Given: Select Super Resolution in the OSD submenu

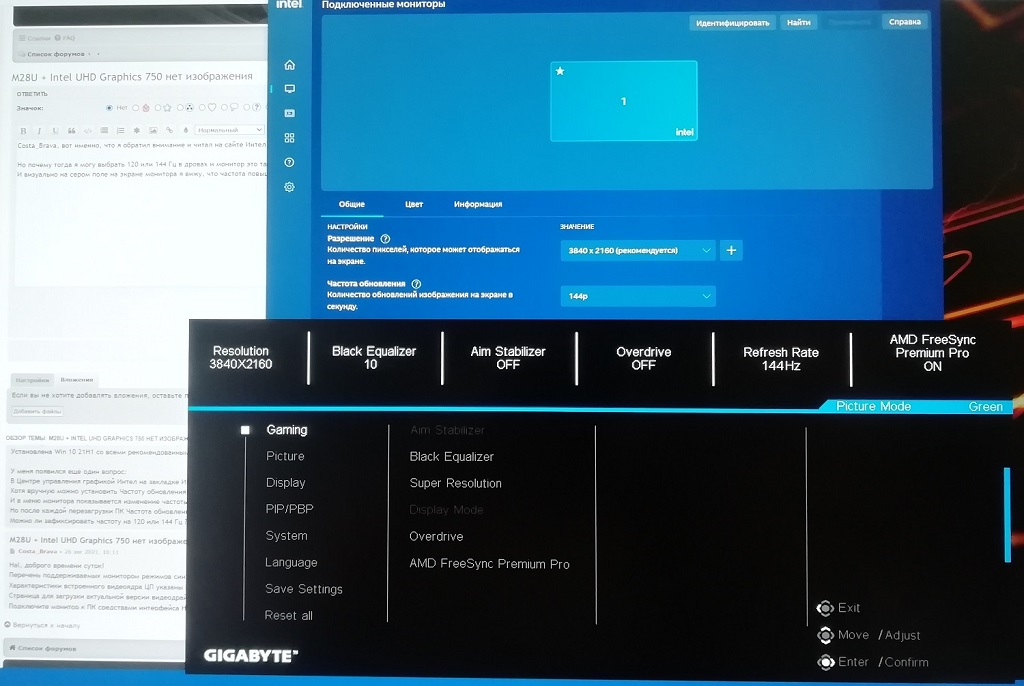Looking at the screenshot, I should [x=455, y=483].
